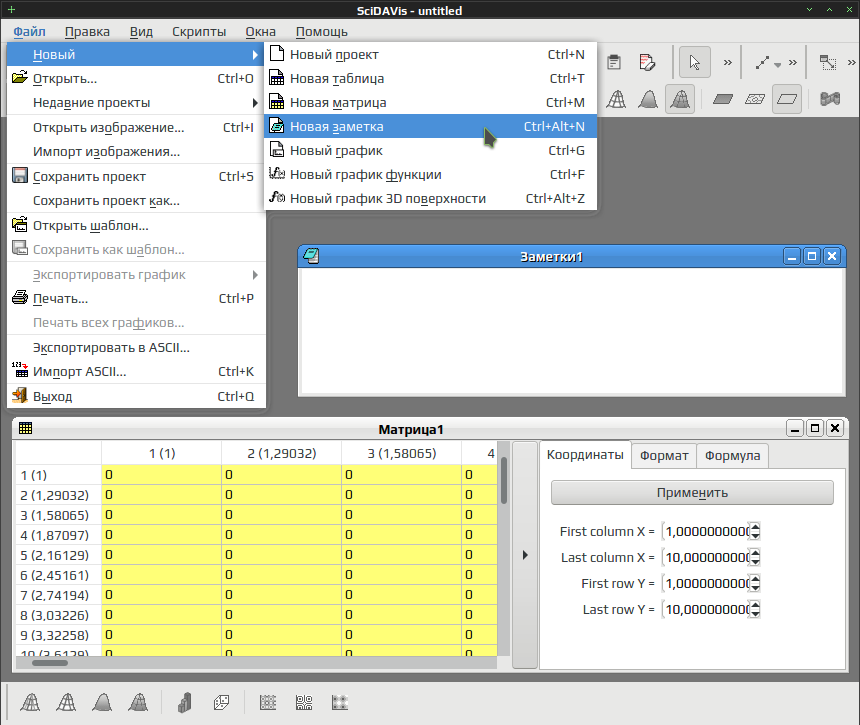Toggle the pressed empty floor button

pyautogui.click(x=787, y=99)
